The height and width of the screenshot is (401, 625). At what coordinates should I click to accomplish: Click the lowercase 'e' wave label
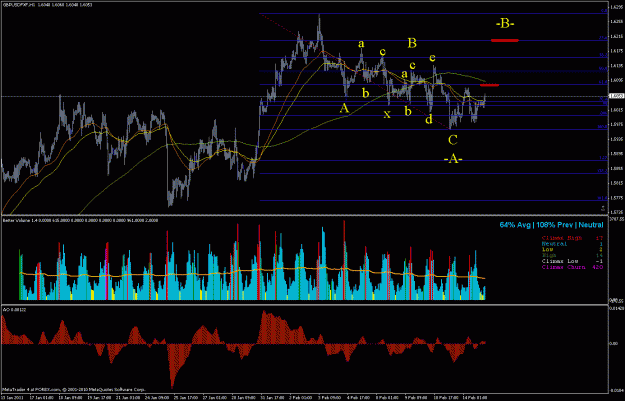(x=432, y=58)
